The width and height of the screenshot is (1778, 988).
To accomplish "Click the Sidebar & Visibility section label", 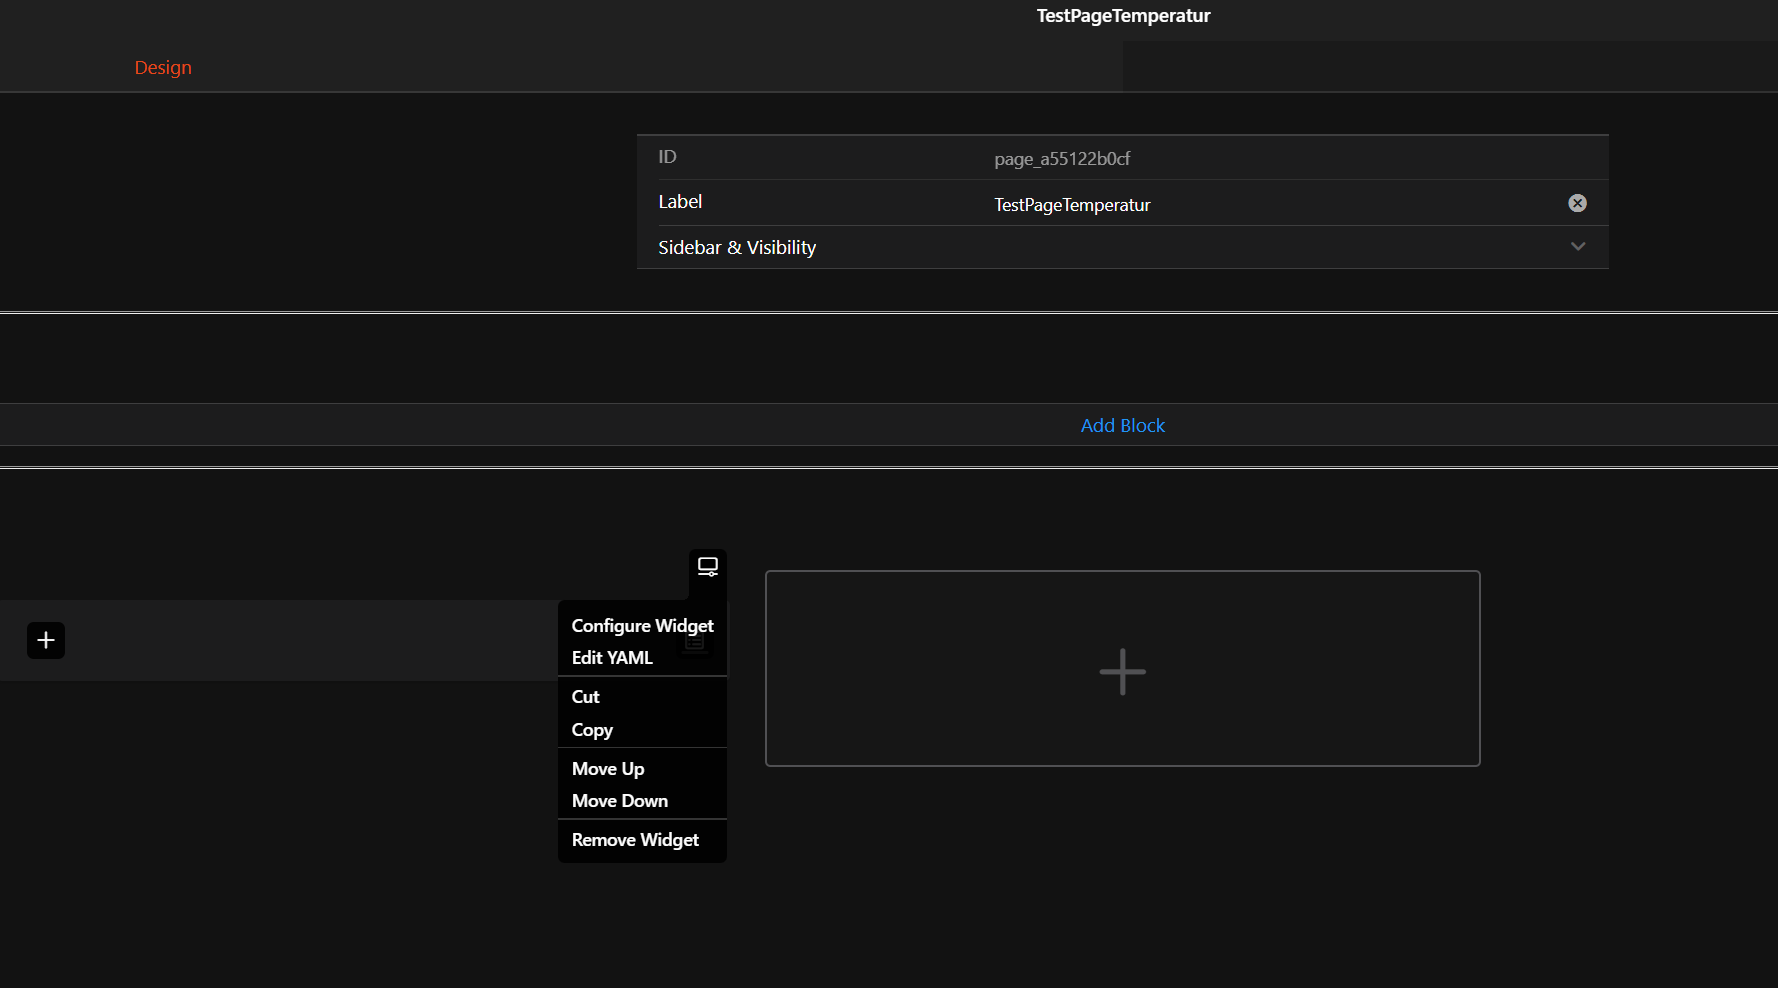I will pos(737,248).
